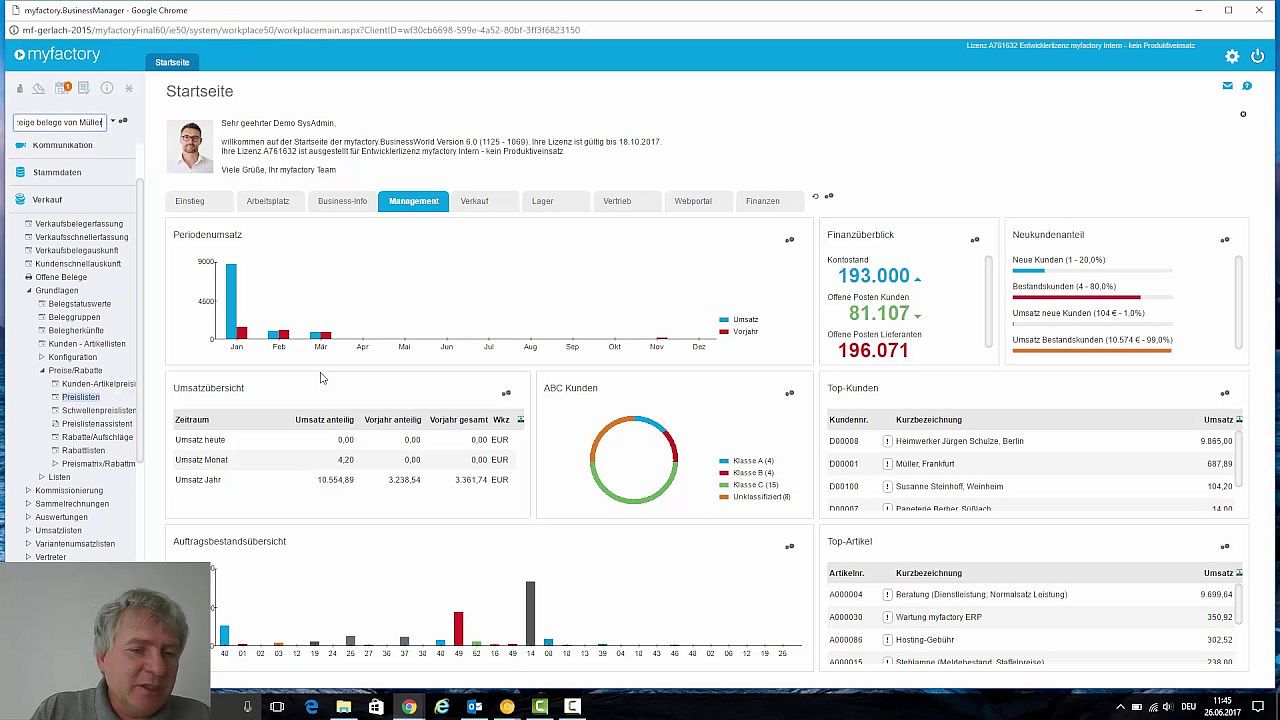Click the power logout icon
This screenshot has height=720, width=1280.
tap(1258, 57)
